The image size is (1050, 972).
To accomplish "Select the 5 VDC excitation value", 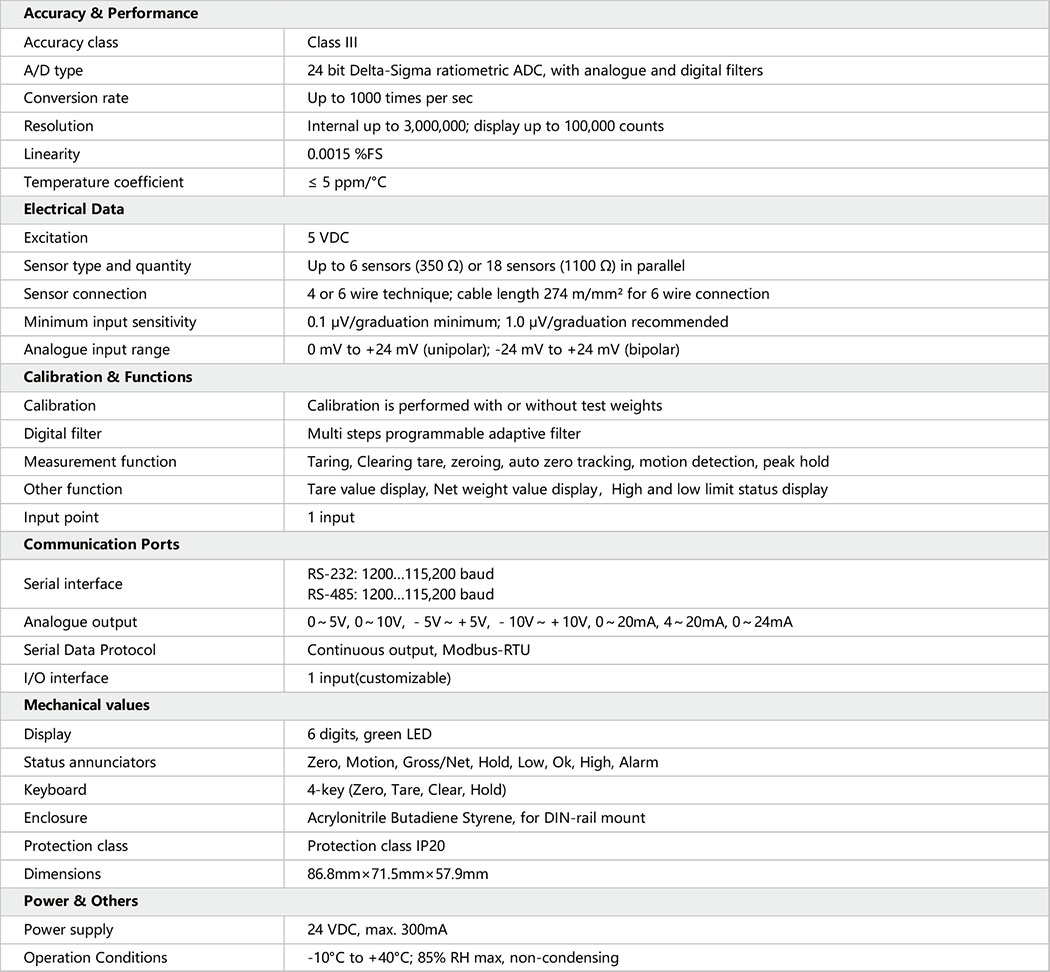I will tap(328, 238).
